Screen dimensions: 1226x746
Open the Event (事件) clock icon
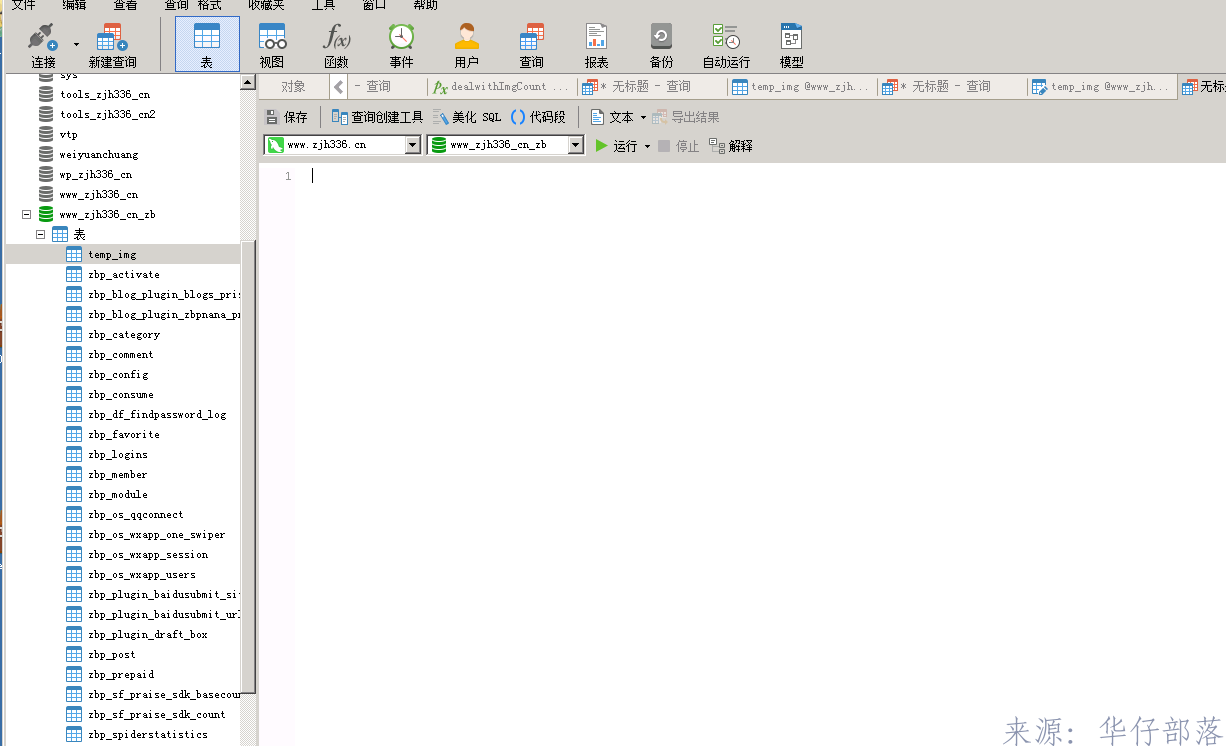[401, 44]
